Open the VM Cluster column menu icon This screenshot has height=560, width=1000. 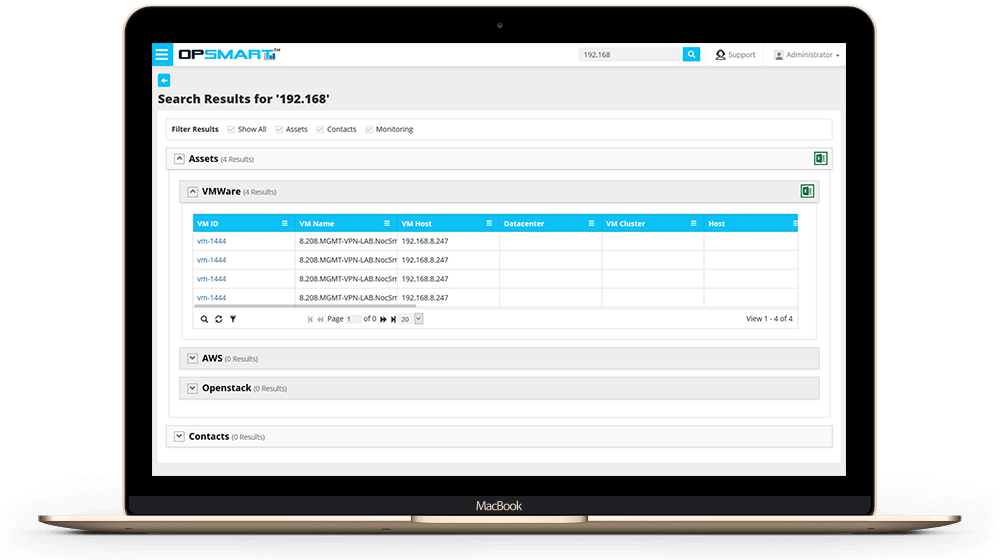pos(693,223)
